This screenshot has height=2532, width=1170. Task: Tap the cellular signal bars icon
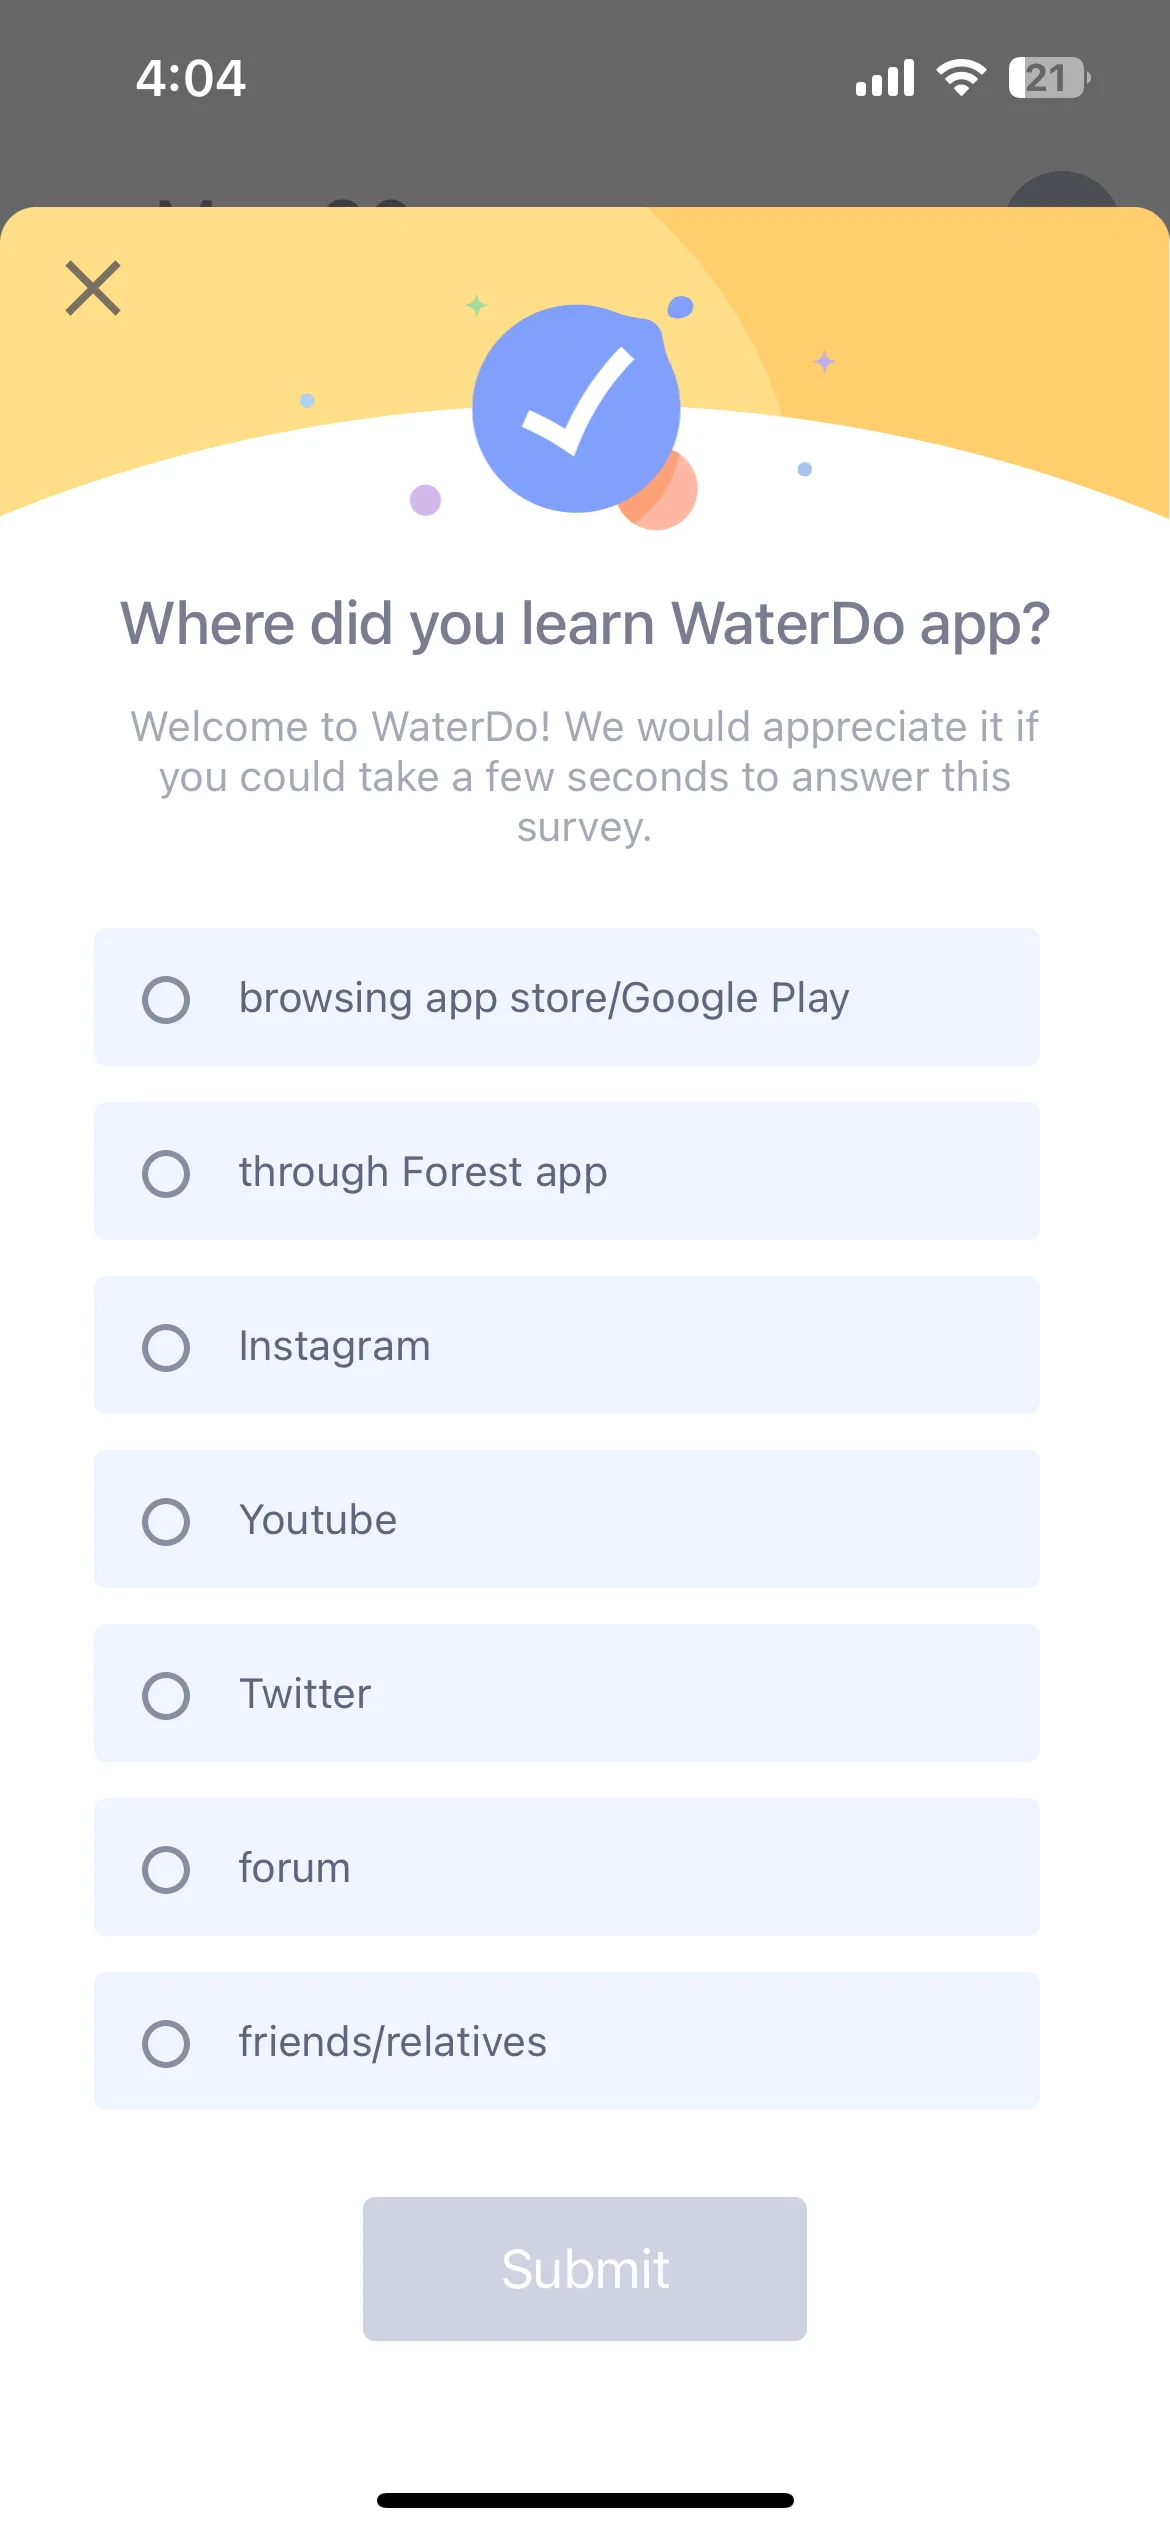885,78
